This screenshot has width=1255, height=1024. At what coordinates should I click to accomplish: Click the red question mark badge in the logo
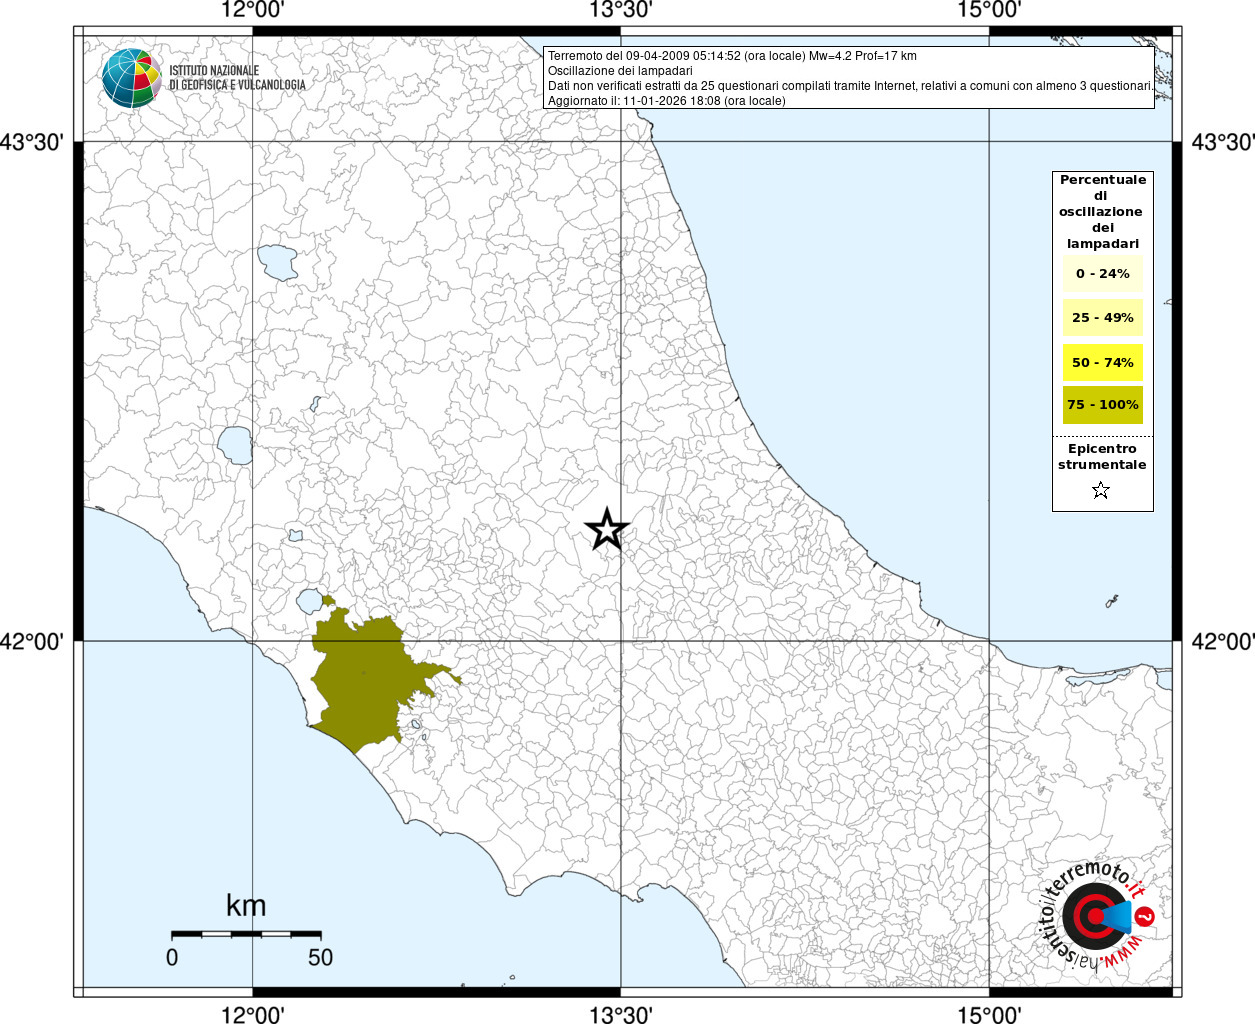1146,916
